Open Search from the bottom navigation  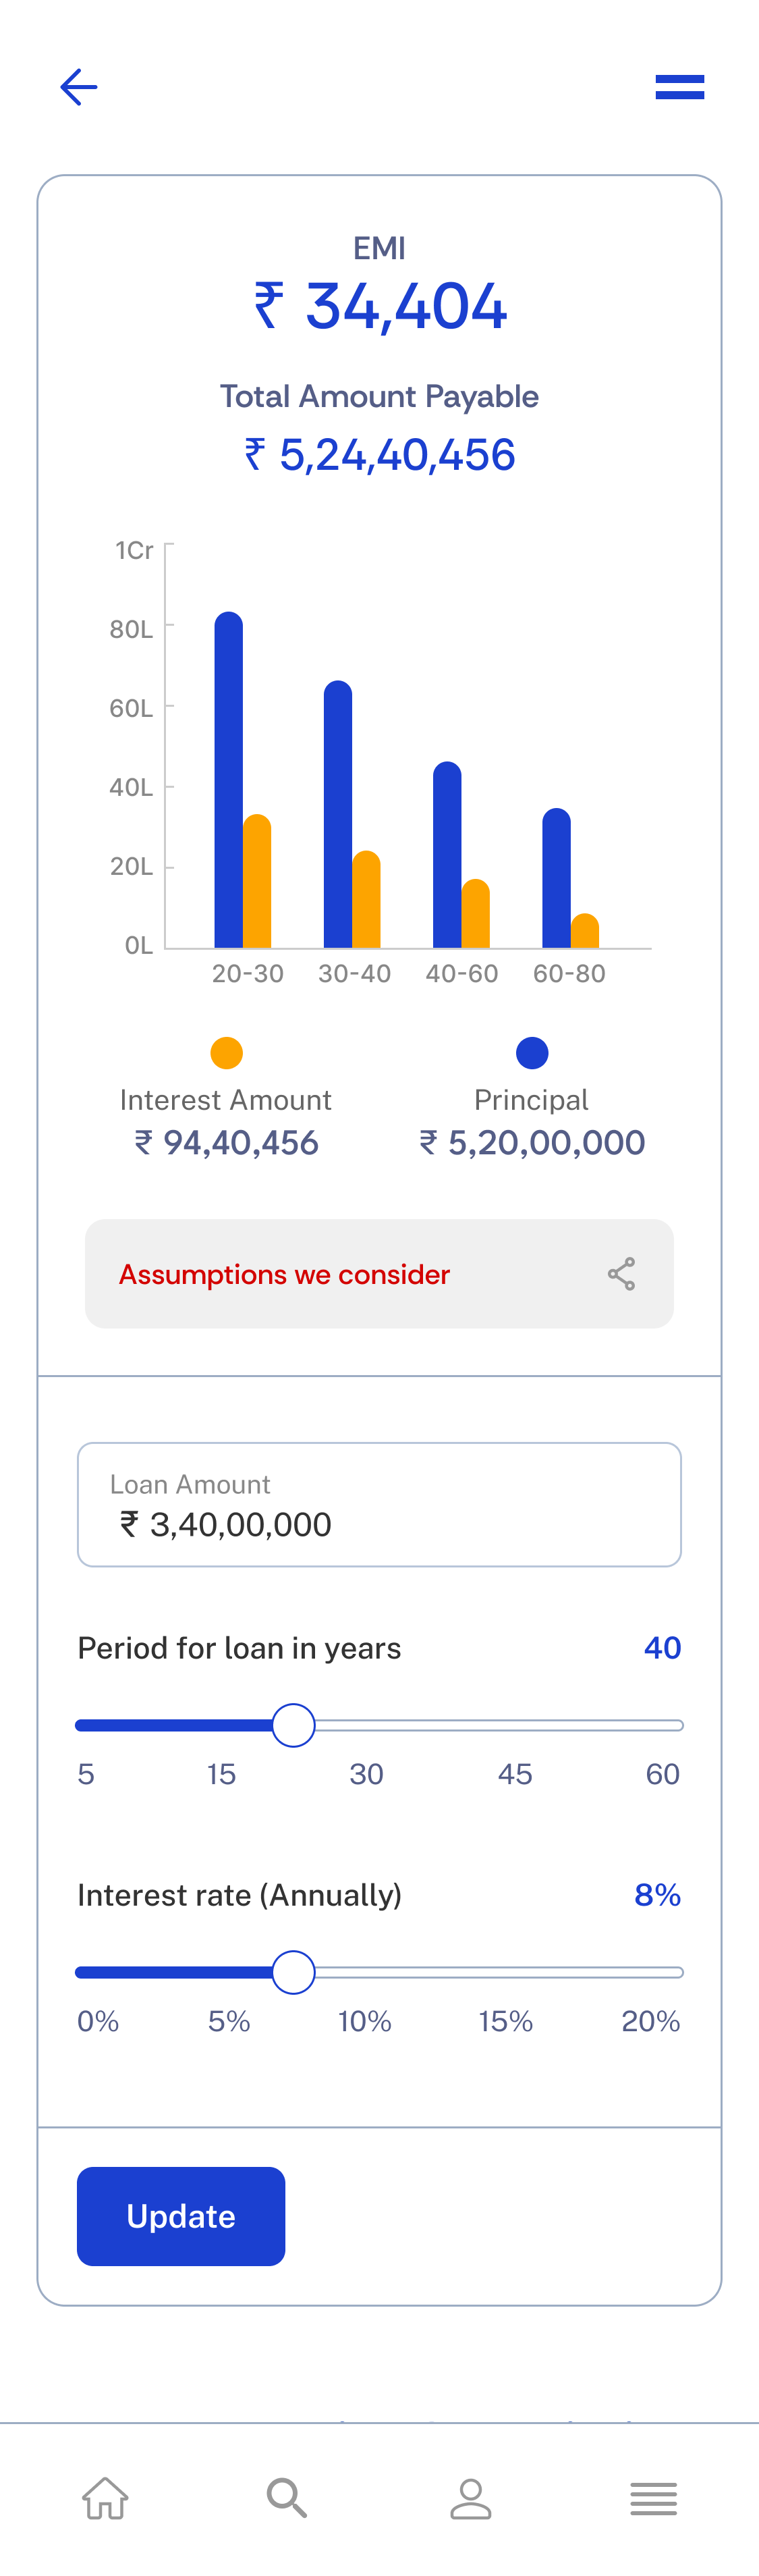coord(287,2497)
